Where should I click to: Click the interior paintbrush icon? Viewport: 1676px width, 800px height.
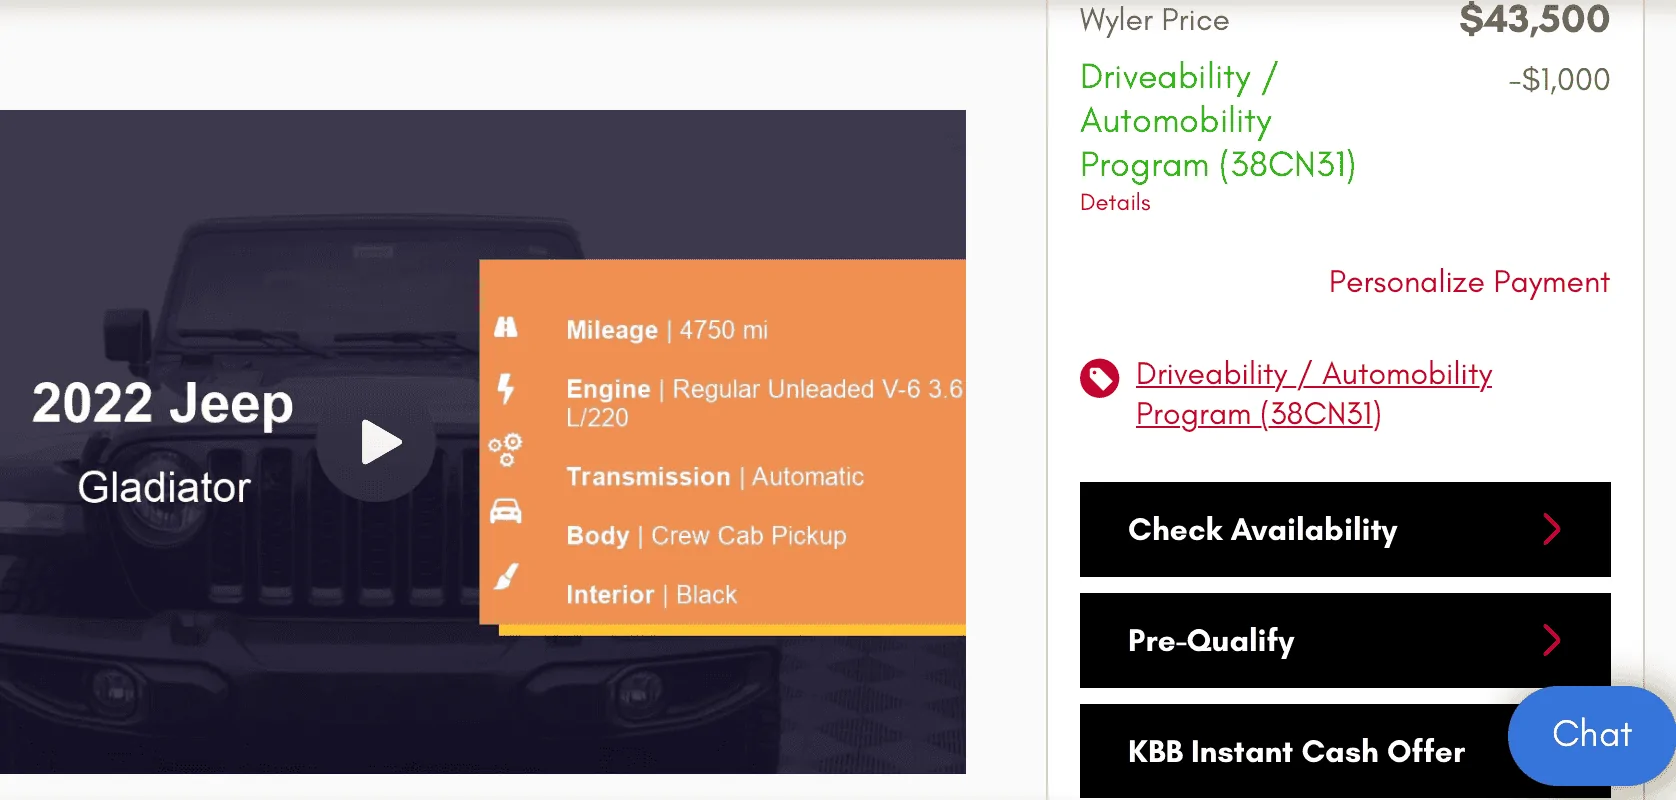(x=507, y=576)
